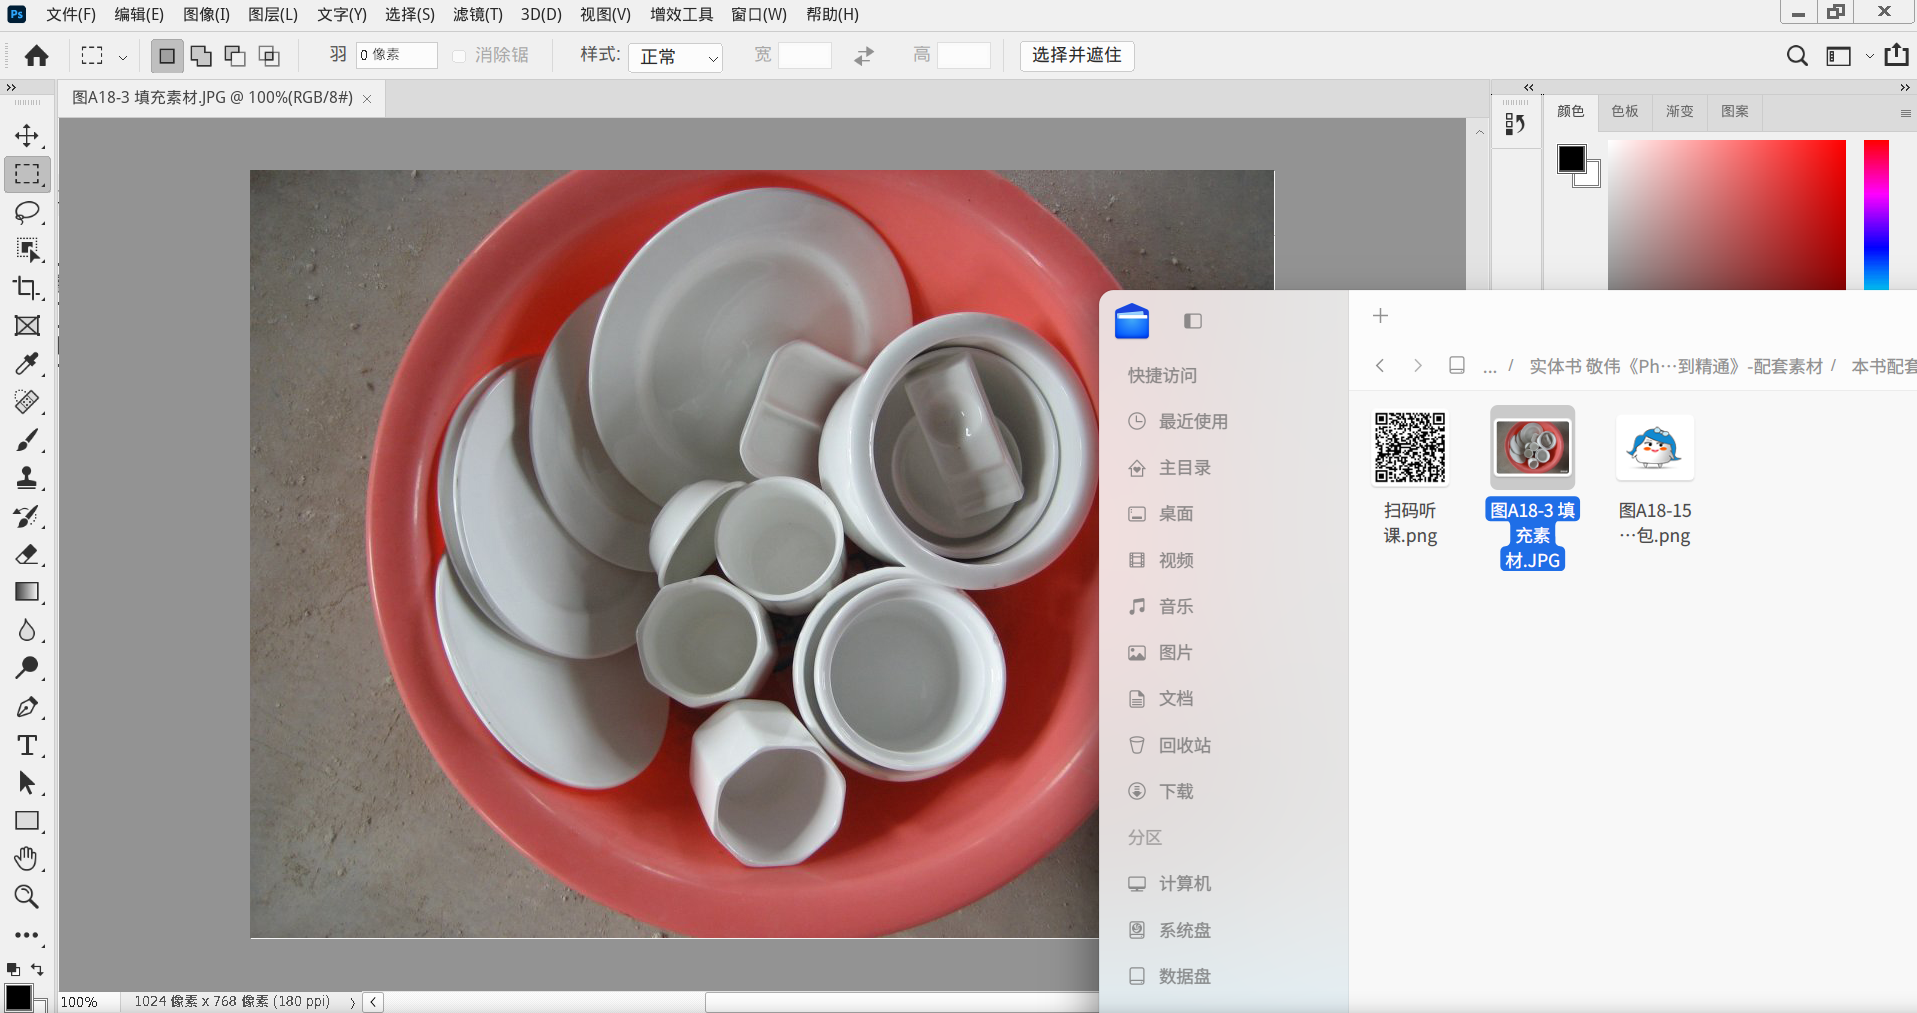This screenshot has height=1013, width=1917.
Task: Select the Brush tool
Action: 27,440
